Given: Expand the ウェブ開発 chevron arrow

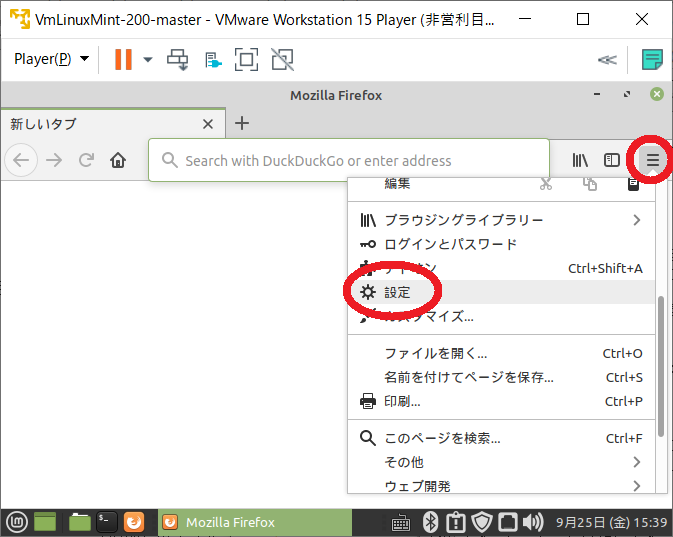Looking at the screenshot, I should pos(637,486).
